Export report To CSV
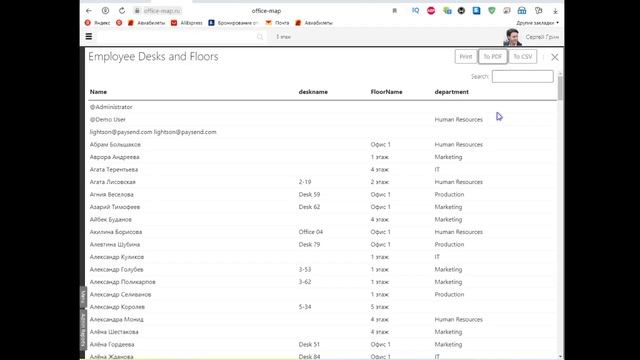 (x=523, y=57)
